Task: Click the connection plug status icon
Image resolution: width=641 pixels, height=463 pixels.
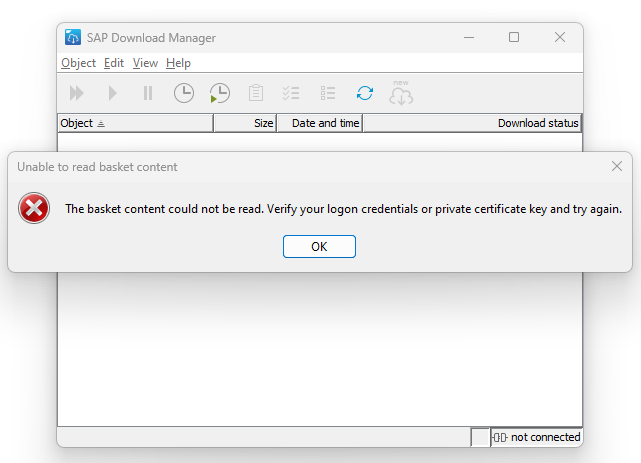Action: (x=500, y=437)
